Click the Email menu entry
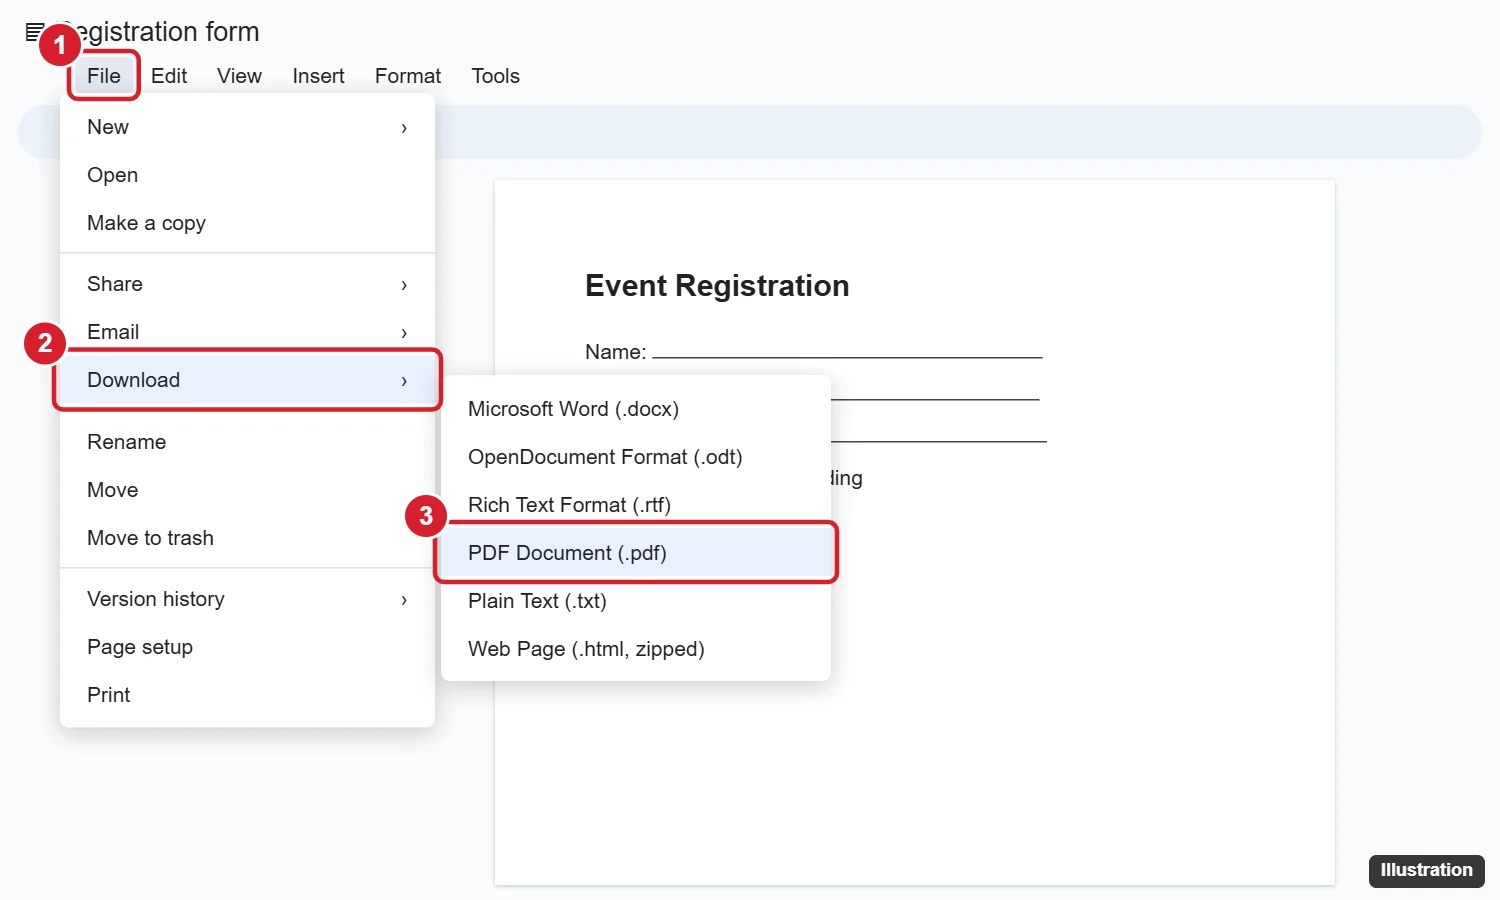This screenshot has height=900, width=1500. [x=247, y=332]
